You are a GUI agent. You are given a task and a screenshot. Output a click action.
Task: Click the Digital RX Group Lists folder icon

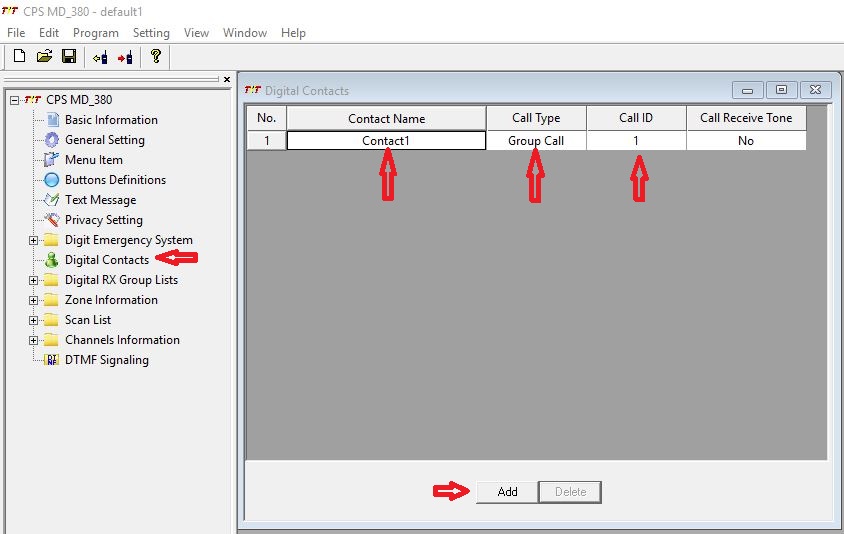51,280
